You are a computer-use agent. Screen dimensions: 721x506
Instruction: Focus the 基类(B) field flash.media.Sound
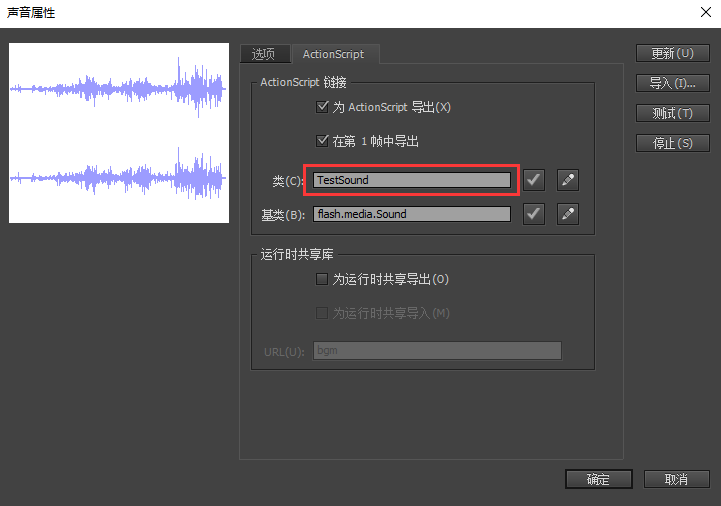[412, 214]
